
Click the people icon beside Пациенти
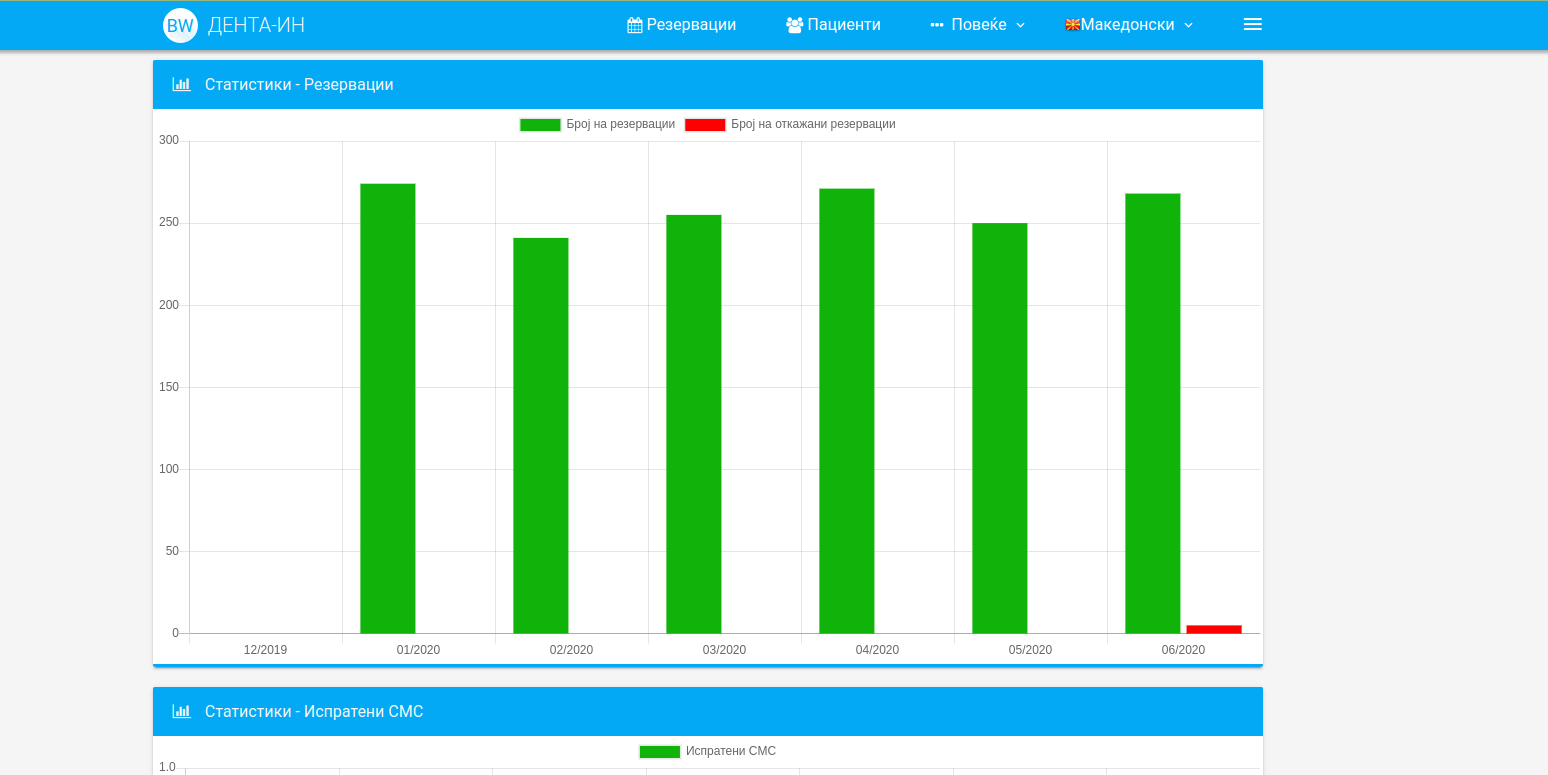(x=794, y=25)
